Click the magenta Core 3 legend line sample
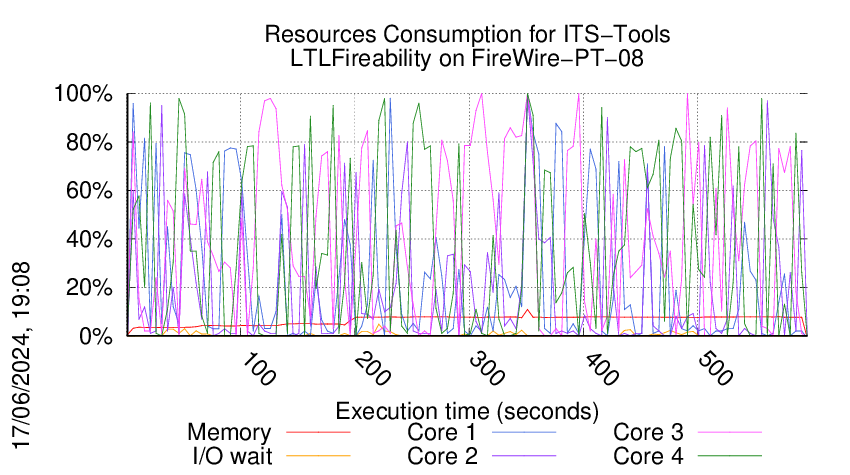 (730, 432)
